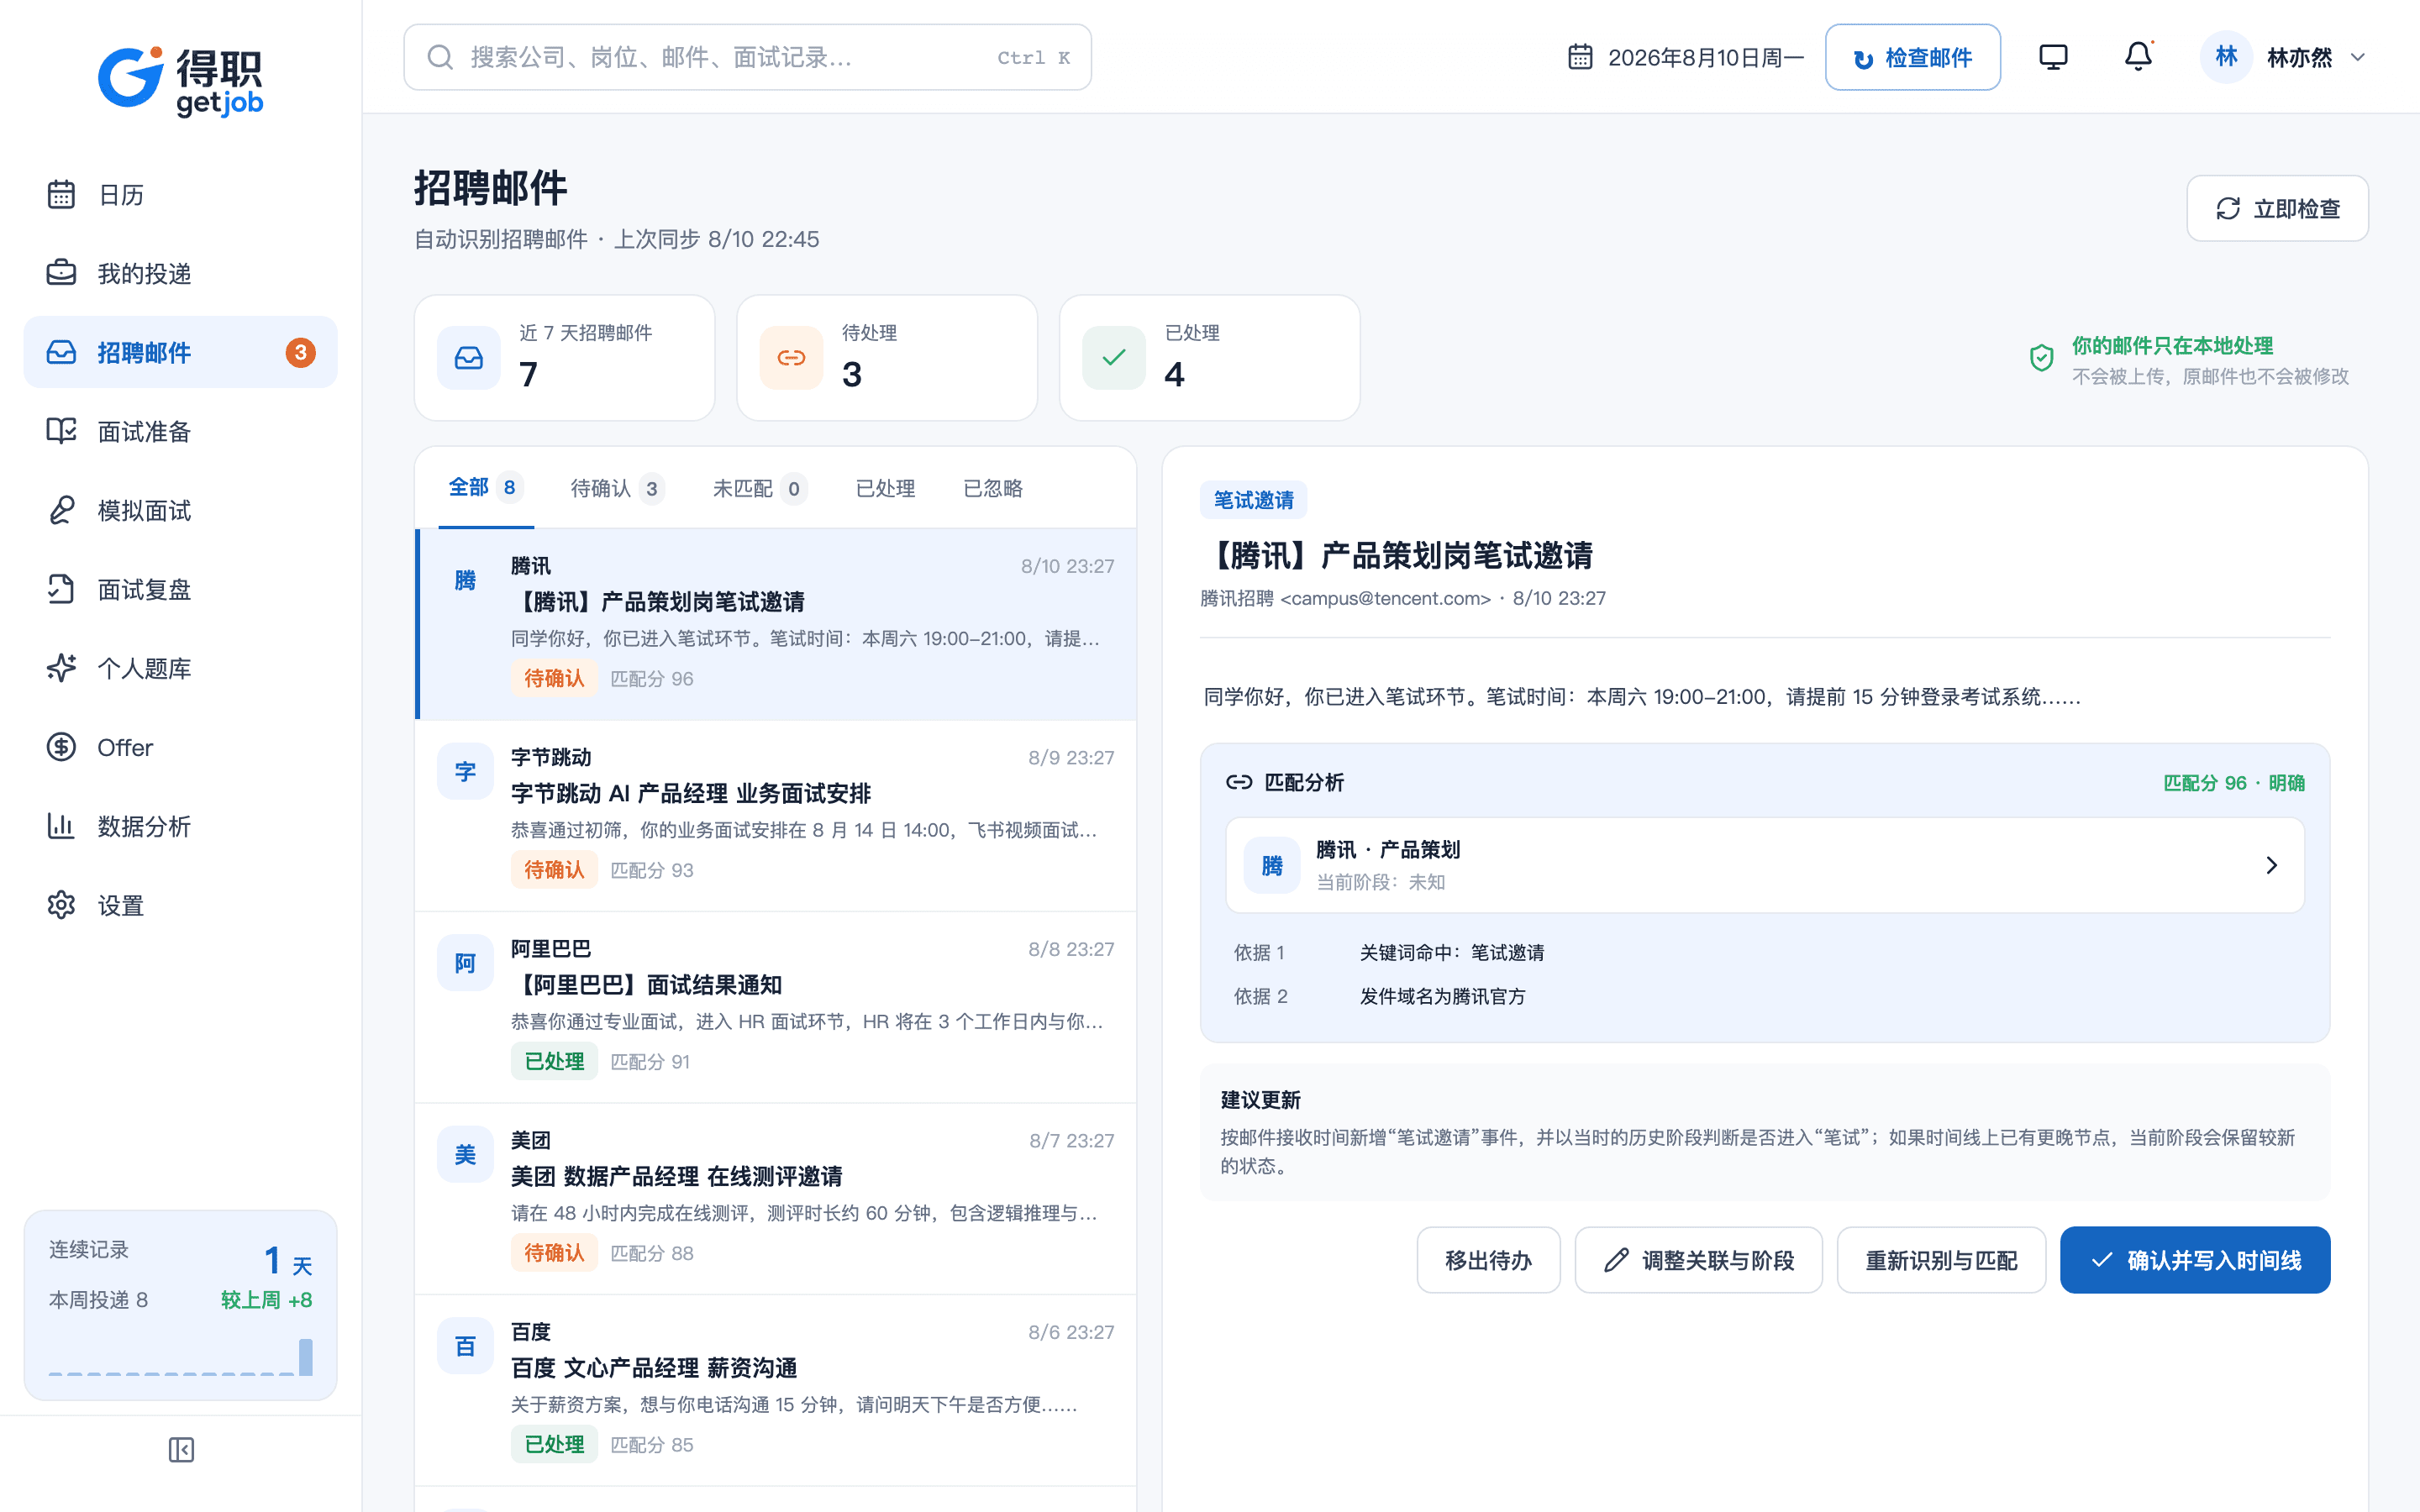
Task: Click the 美 avatar for 美团
Action: (x=465, y=1154)
